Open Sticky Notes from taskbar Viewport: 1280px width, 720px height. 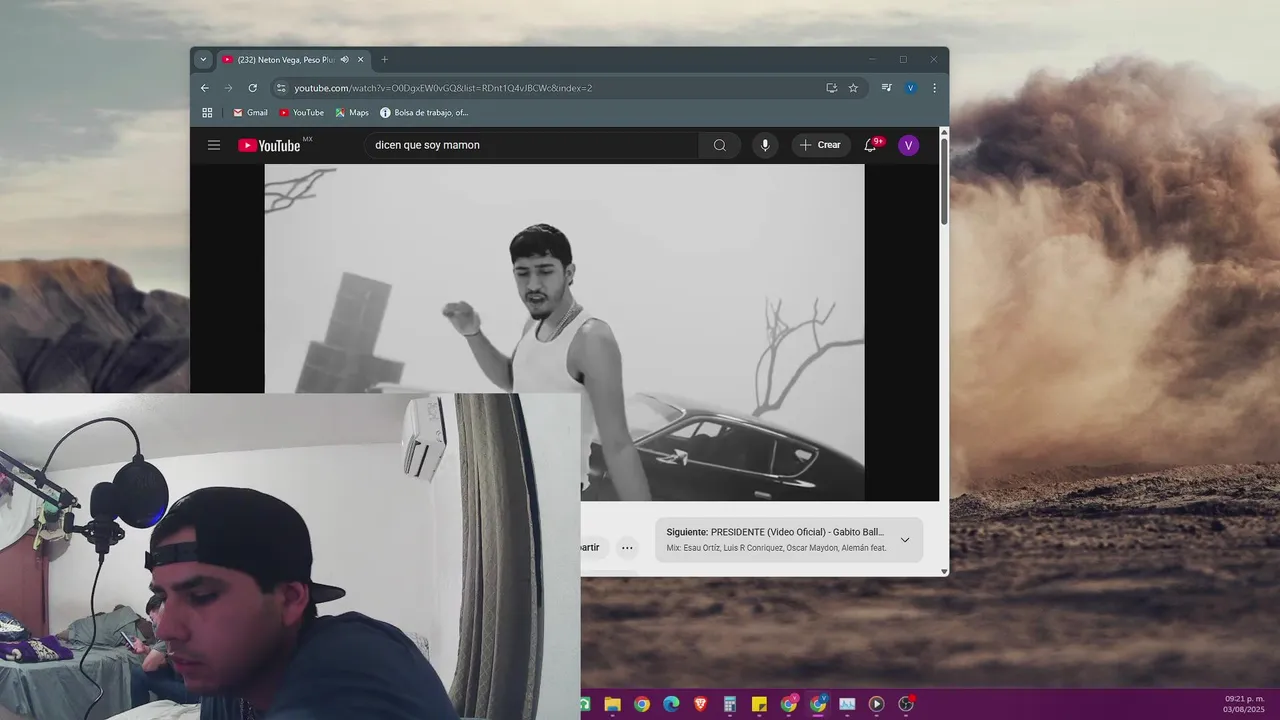[x=759, y=704]
